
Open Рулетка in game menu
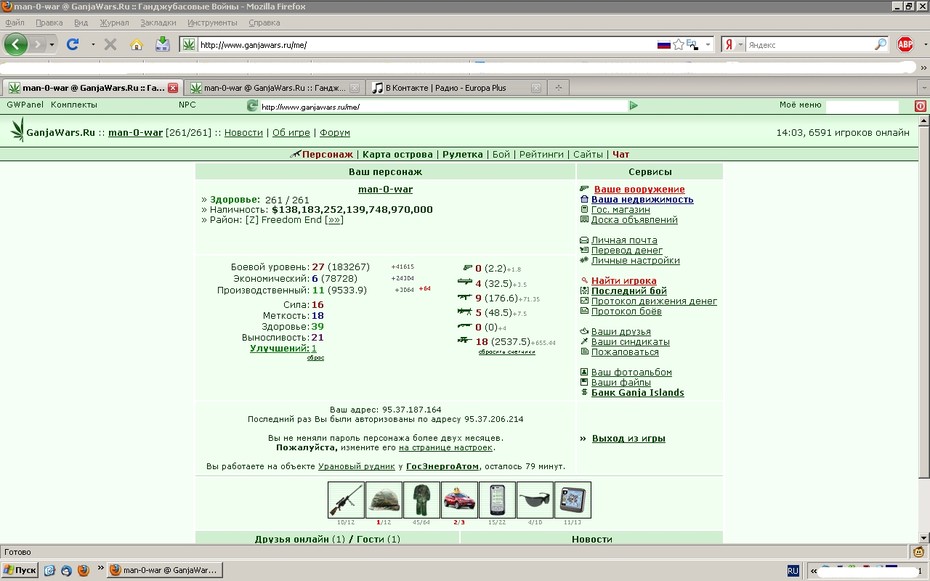tap(462, 154)
